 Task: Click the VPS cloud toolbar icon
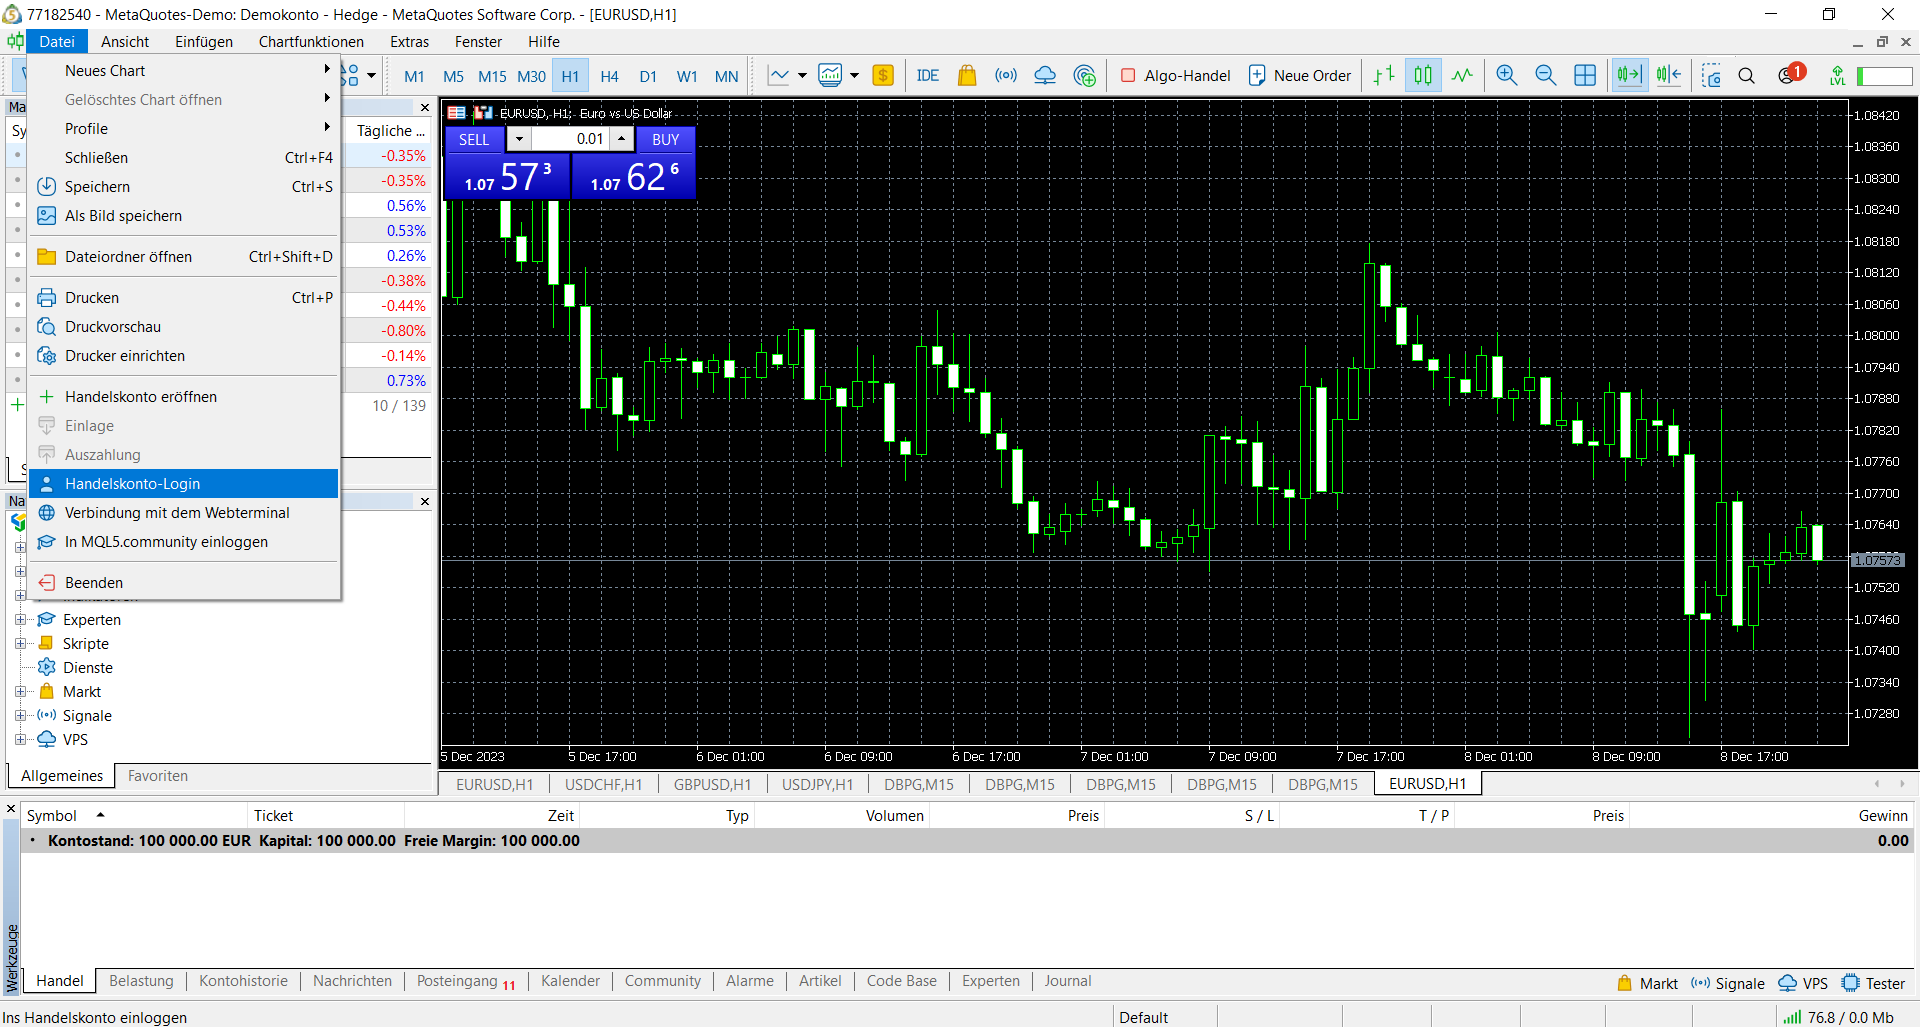tap(1045, 76)
